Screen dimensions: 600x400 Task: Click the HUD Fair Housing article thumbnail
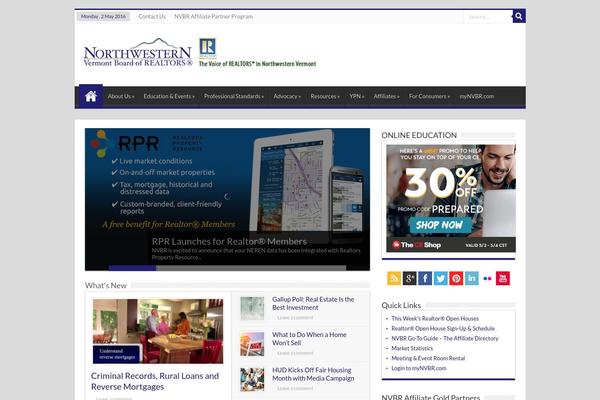(252, 379)
